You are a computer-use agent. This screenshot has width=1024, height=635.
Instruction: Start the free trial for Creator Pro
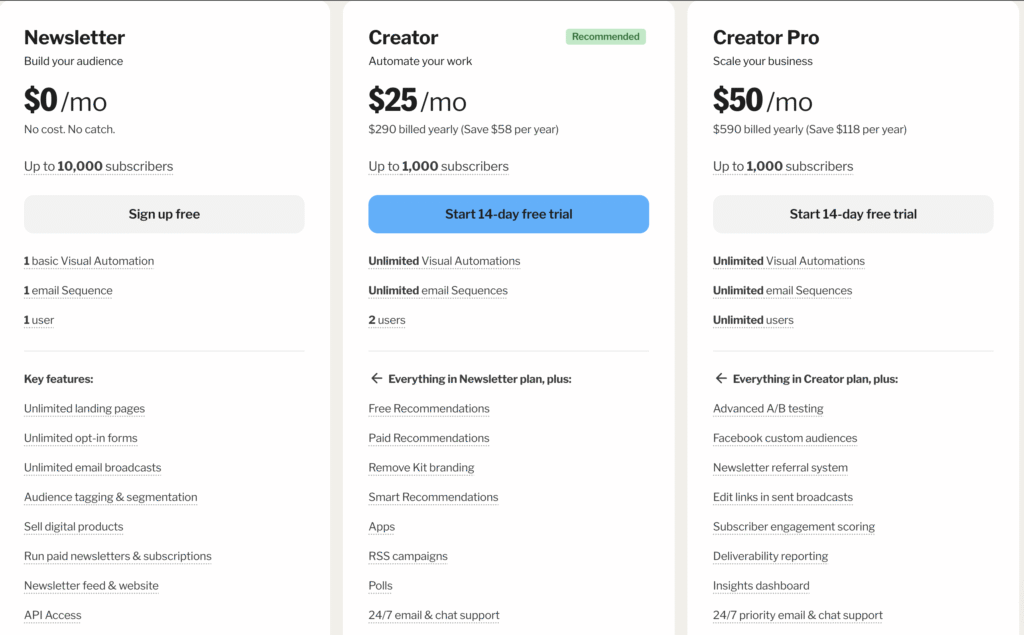pos(852,214)
